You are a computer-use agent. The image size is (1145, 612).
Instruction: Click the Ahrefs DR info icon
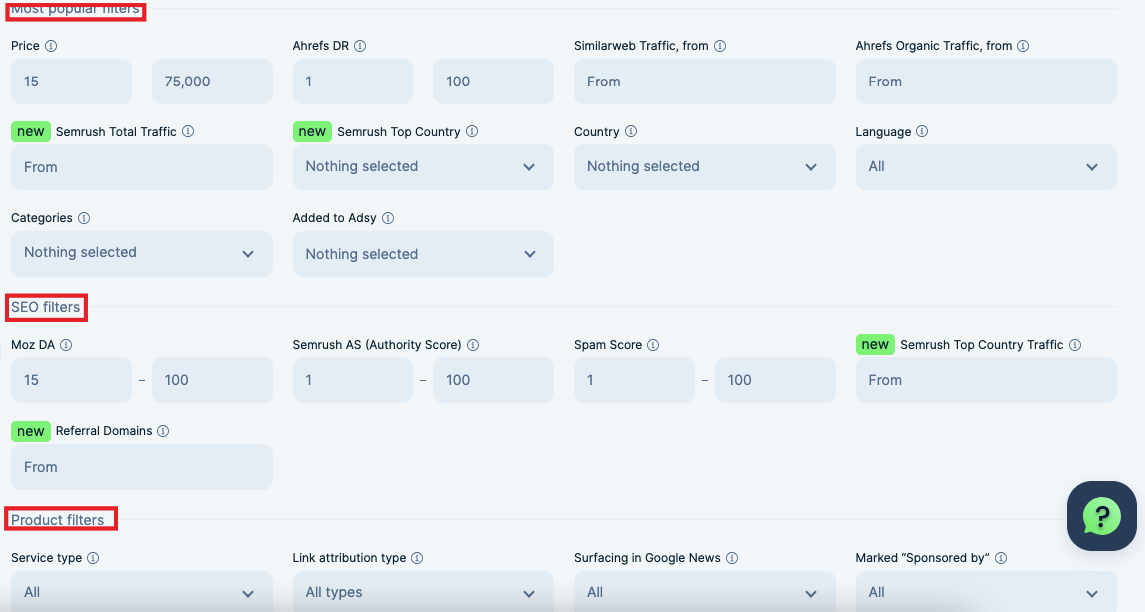[x=360, y=46]
